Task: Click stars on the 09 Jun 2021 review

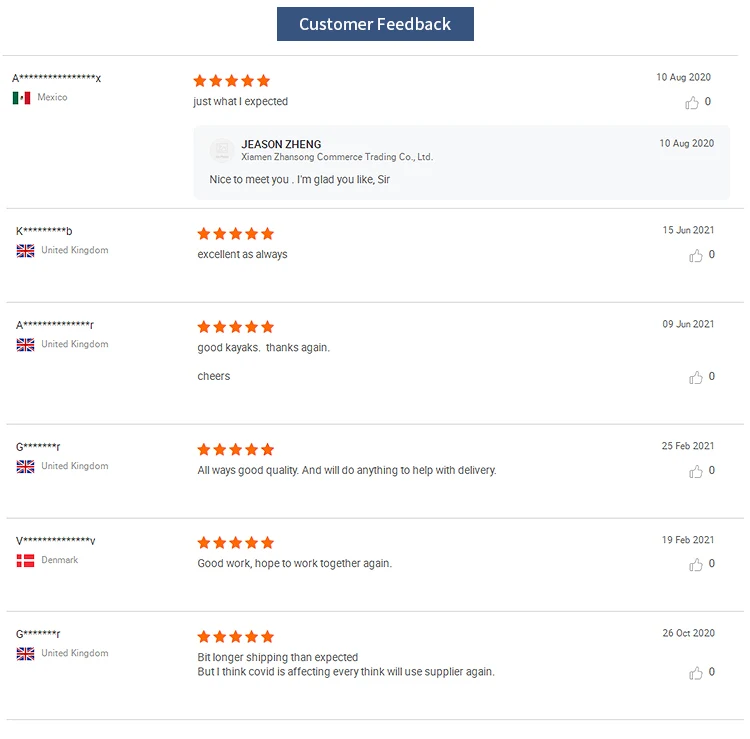Action: point(235,327)
